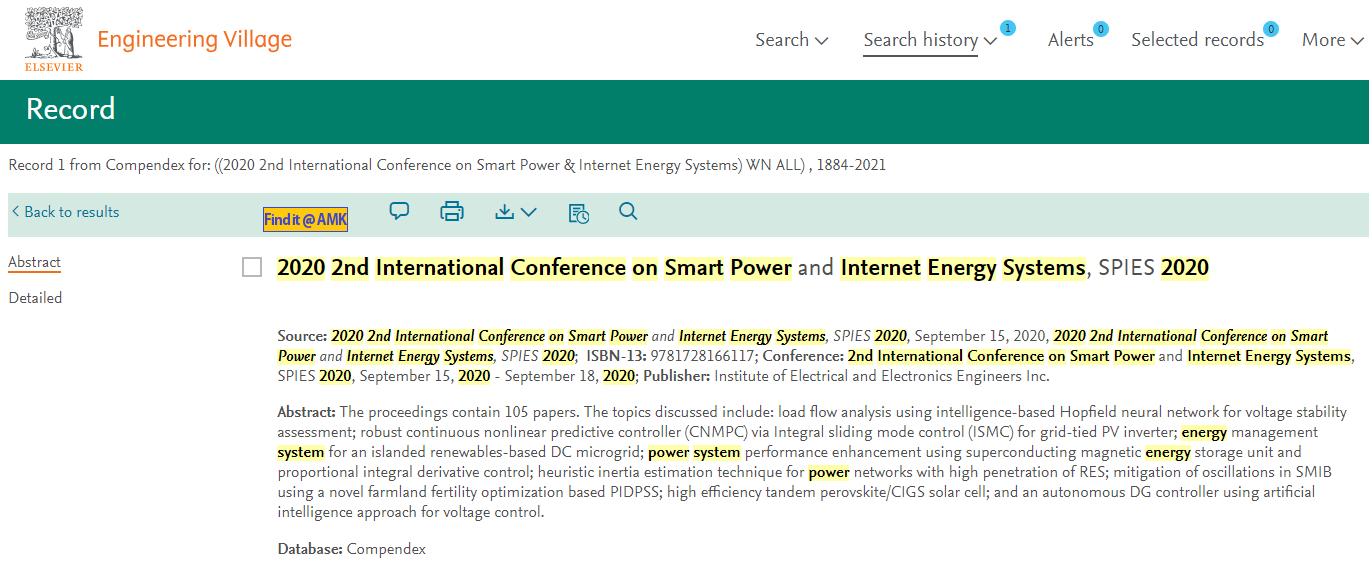Click the Elsevier tree logo
1369x569 pixels.
coord(54,39)
